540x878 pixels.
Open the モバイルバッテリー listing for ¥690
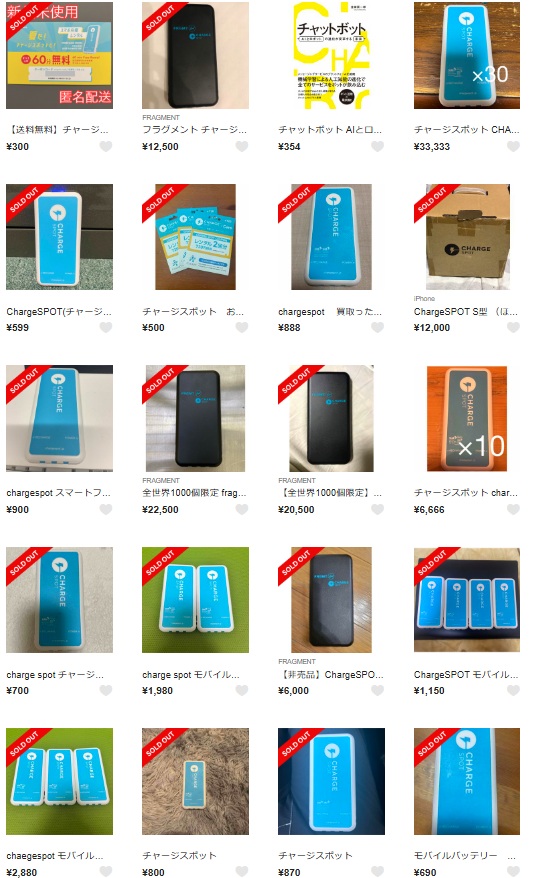click(x=464, y=856)
